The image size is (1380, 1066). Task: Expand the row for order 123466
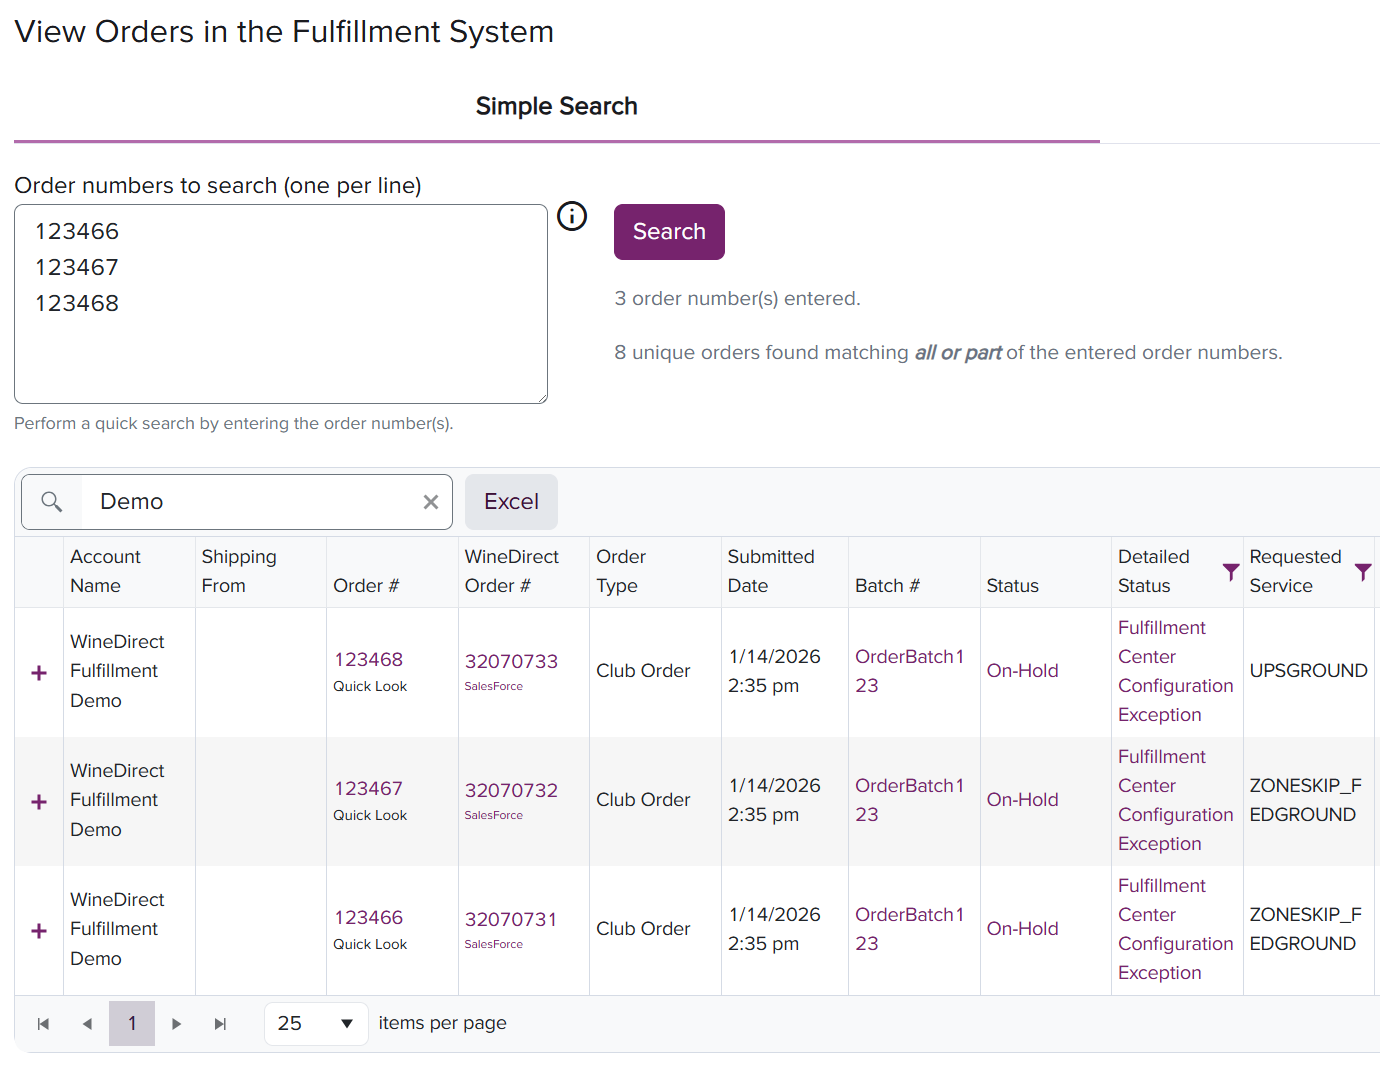point(39,931)
